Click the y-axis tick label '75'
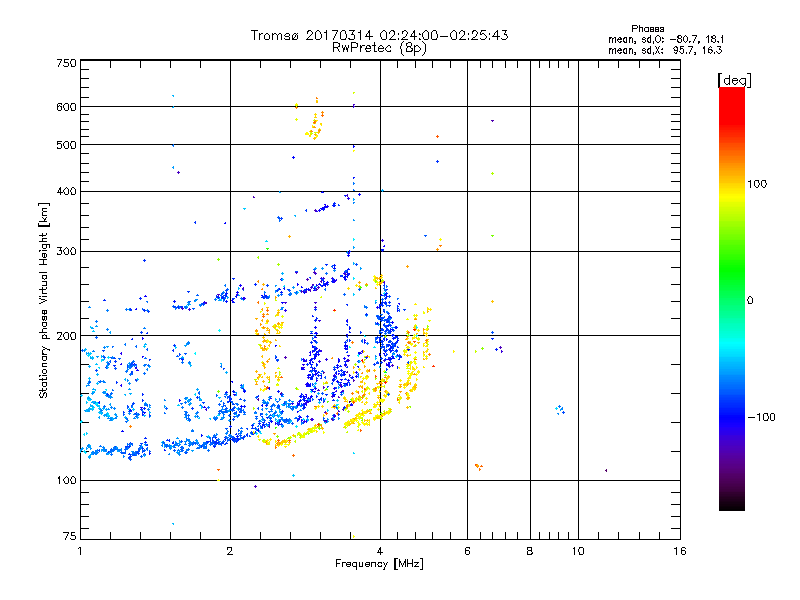800x600 pixels. point(70,536)
